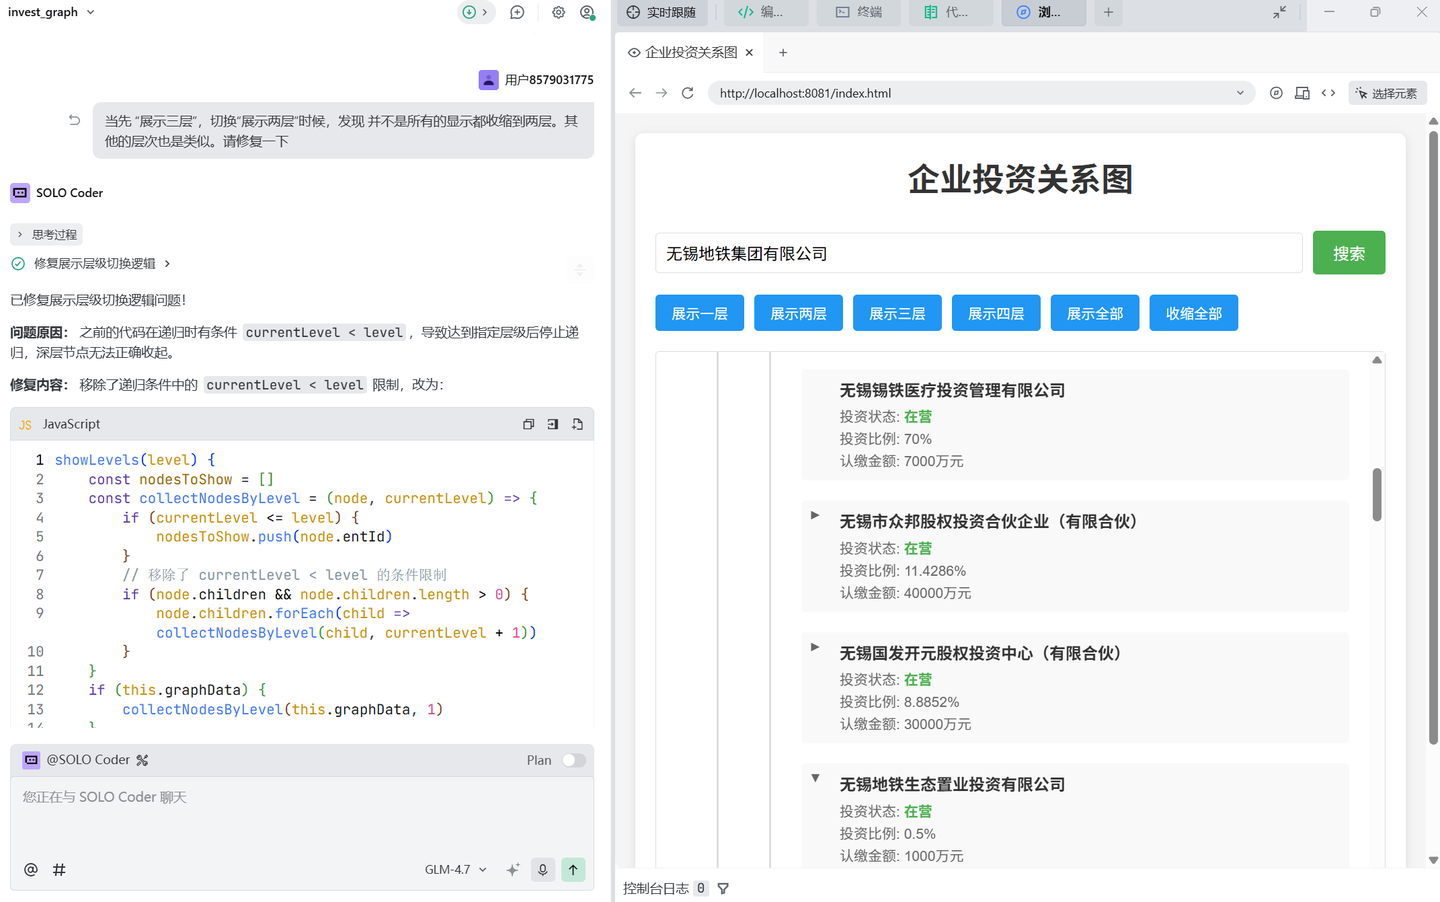Click the 展示一层 button

click(x=700, y=313)
